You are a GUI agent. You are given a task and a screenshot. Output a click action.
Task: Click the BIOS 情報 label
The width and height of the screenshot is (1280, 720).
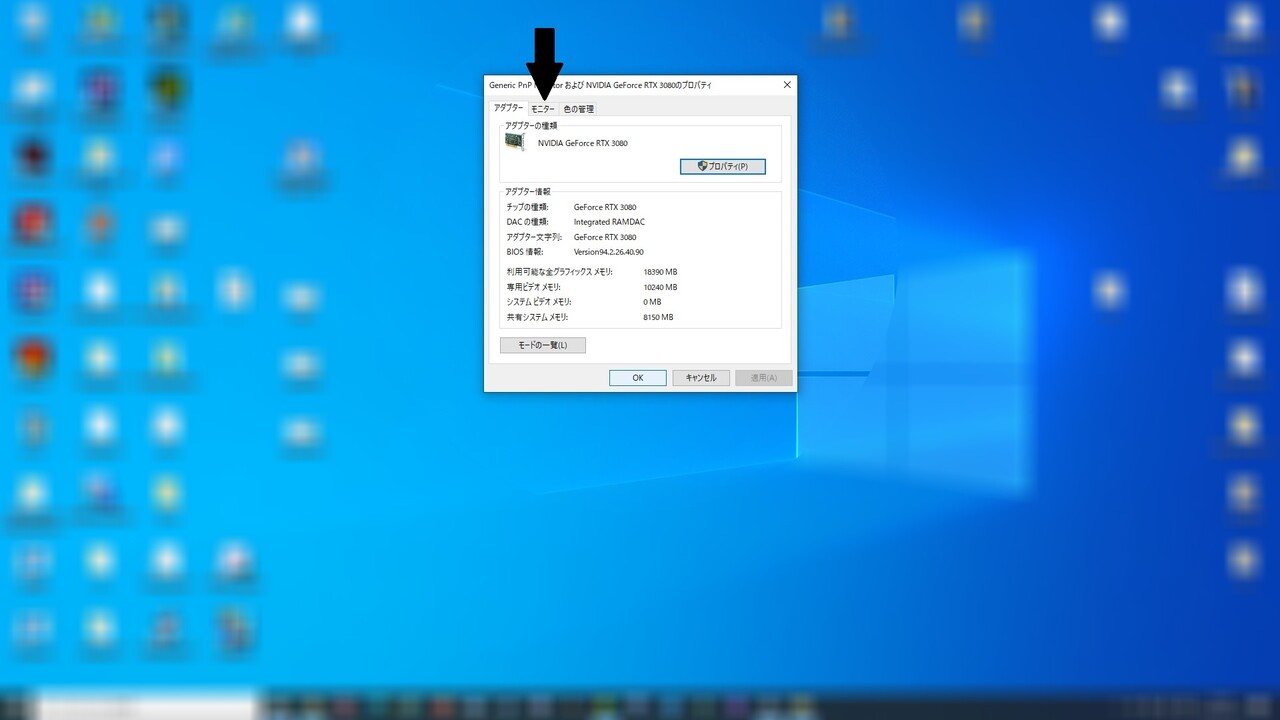tap(525, 252)
